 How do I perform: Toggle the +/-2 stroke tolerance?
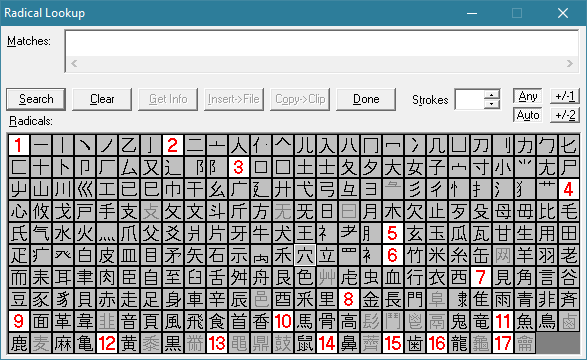click(x=565, y=115)
